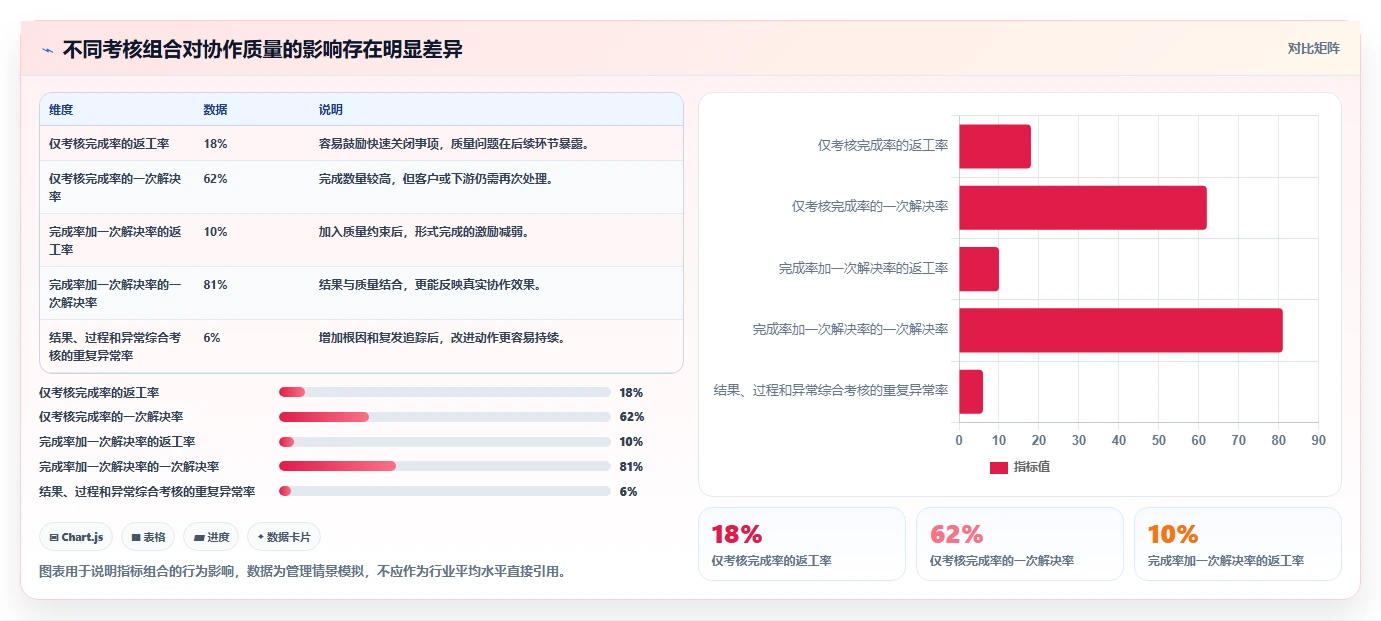Screen dimensions: 1381x621
Task: Click the 数据 column header
Action: pos(215,110)
